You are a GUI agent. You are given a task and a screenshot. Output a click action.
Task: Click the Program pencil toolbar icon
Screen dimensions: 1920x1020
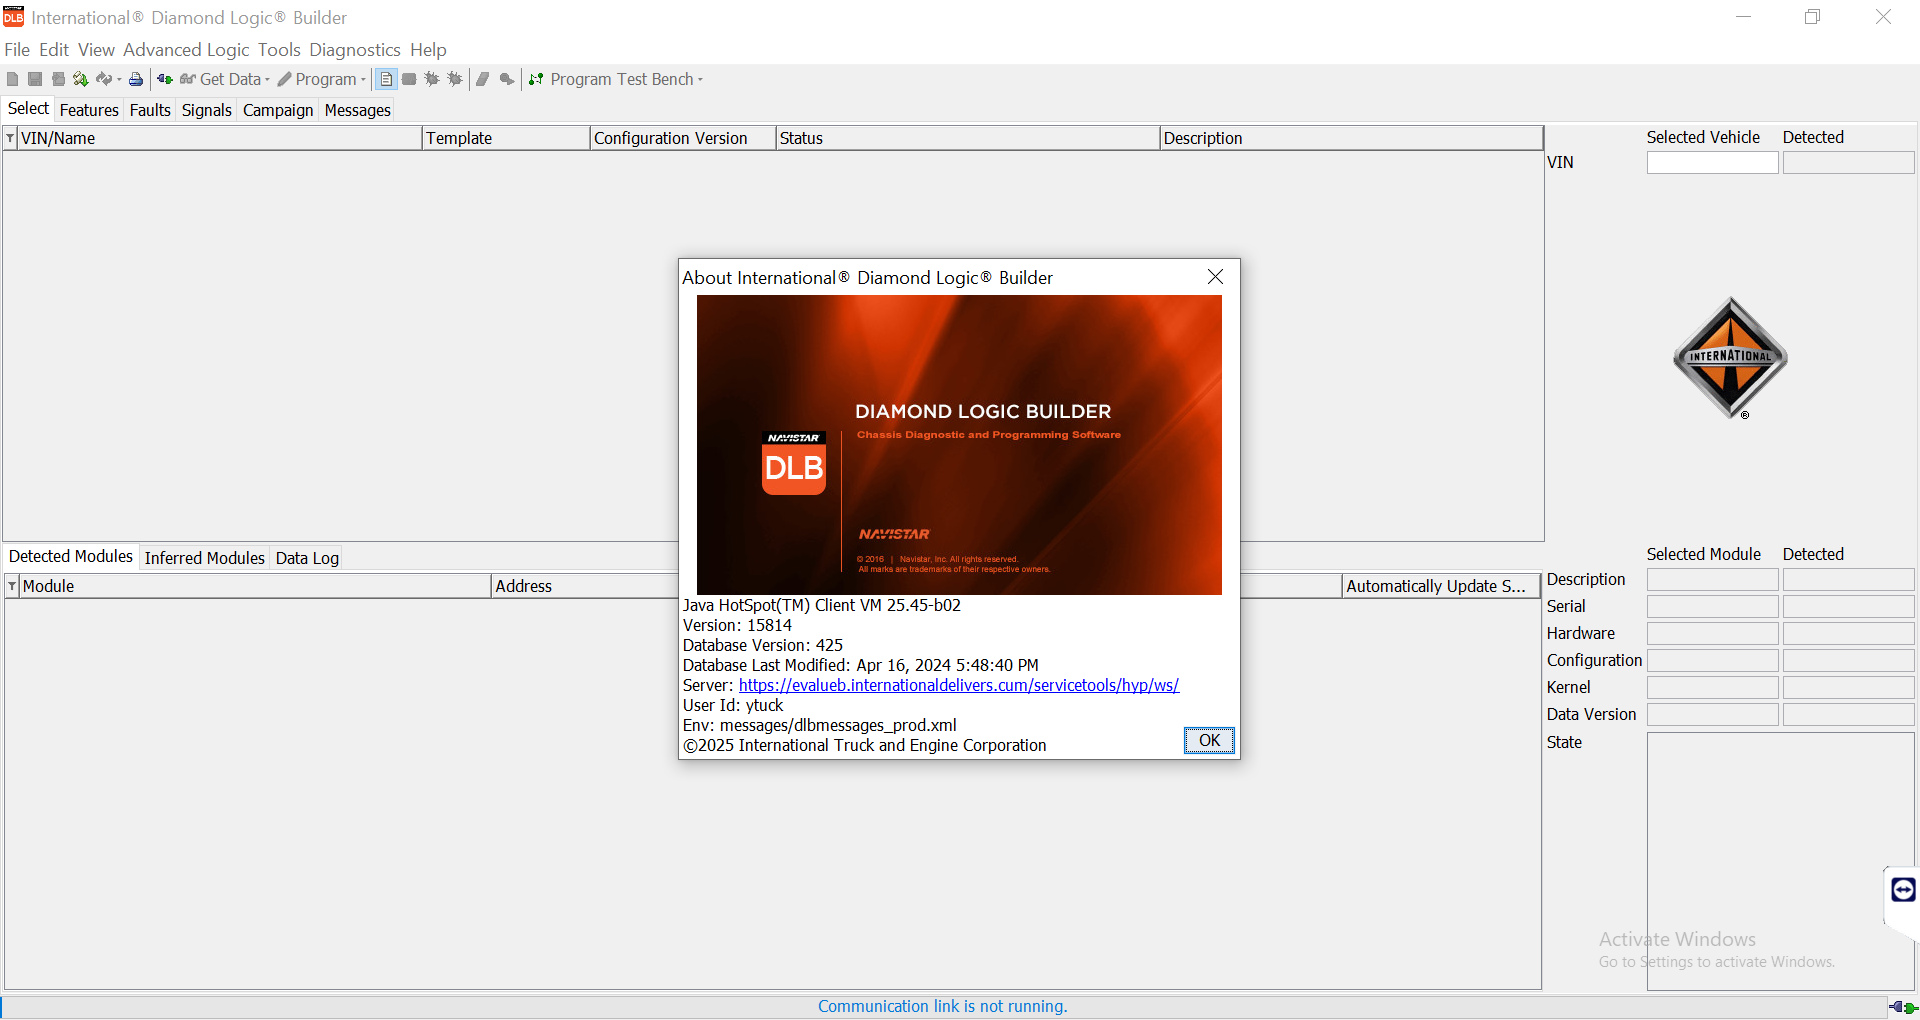coord(284,79)
